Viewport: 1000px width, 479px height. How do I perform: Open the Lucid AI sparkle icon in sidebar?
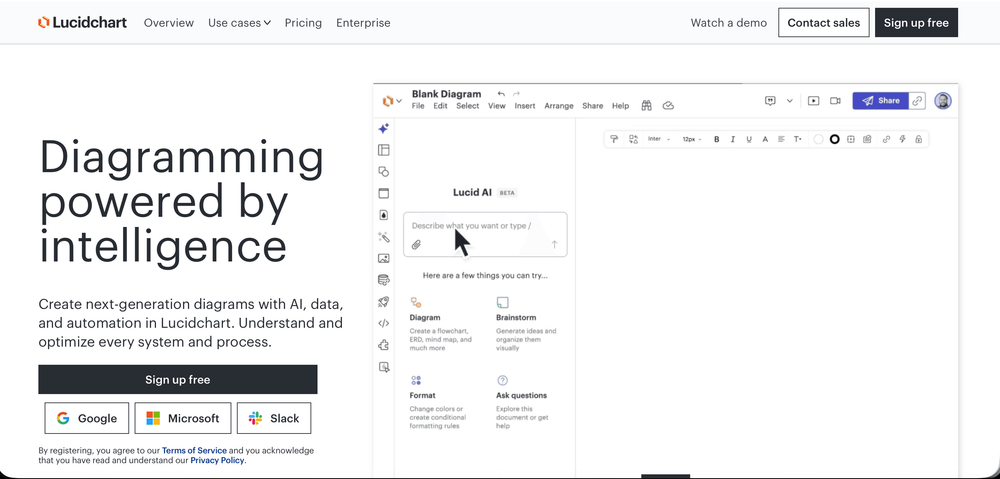pos(383,128)
